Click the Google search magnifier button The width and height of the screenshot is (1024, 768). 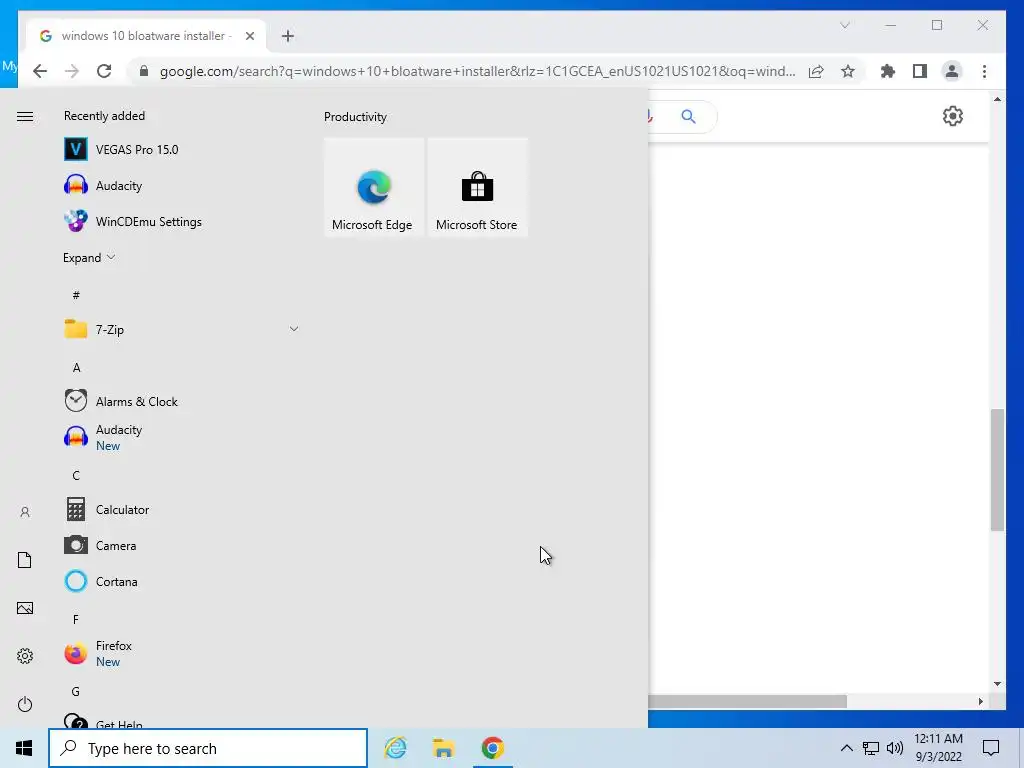688,116
